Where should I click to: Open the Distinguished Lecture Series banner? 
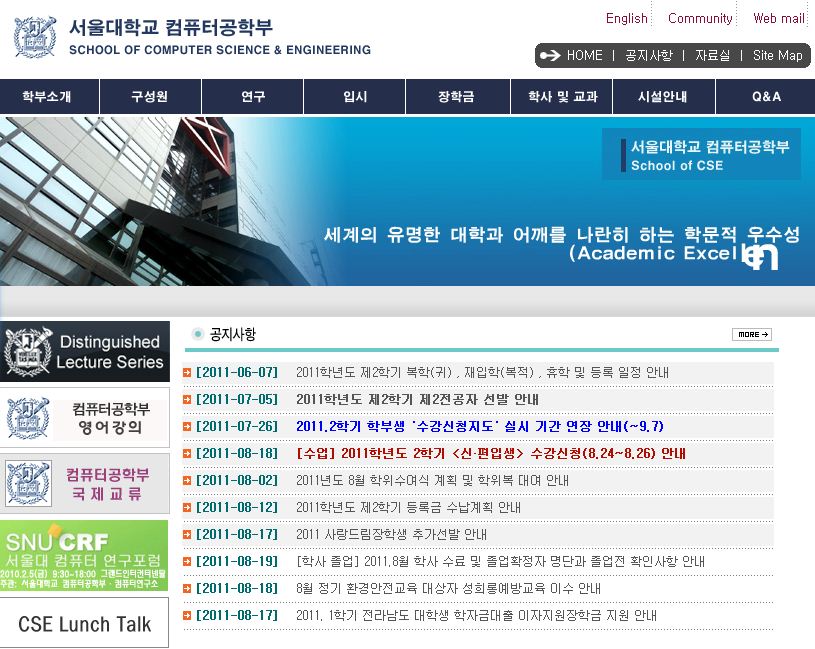(85, 351)
